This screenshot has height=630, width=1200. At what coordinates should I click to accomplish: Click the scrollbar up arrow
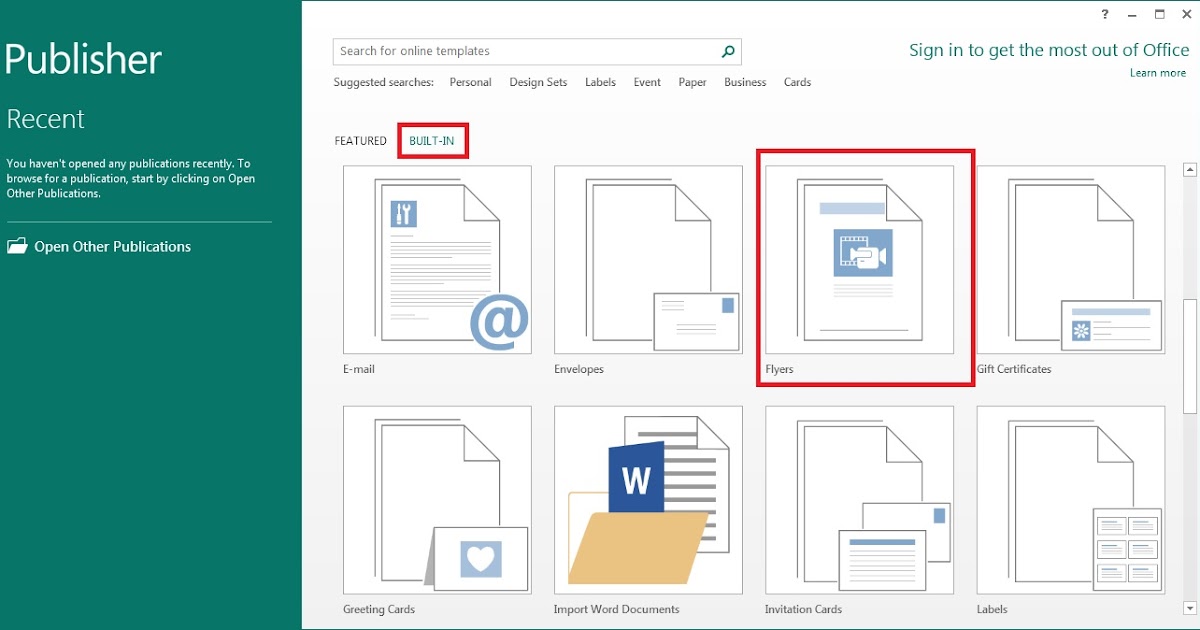click(x=1190, y=170)
